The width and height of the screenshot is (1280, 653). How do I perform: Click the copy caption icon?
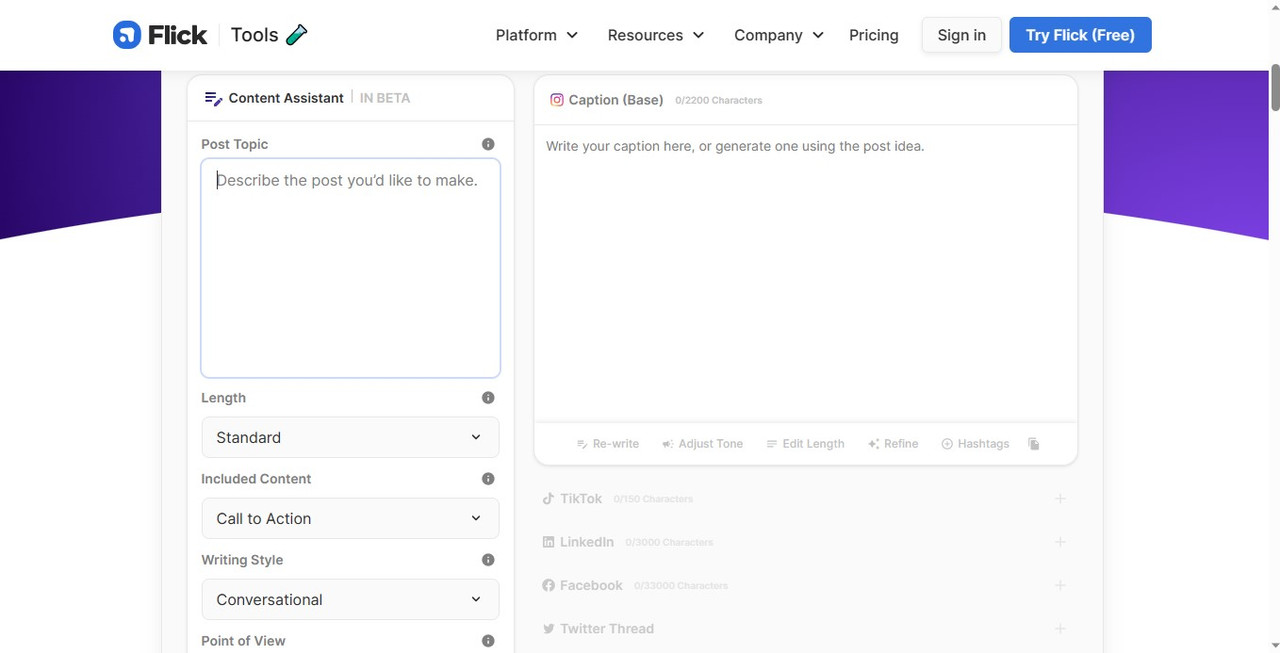pyautogui.click(x=1034, y=444)
